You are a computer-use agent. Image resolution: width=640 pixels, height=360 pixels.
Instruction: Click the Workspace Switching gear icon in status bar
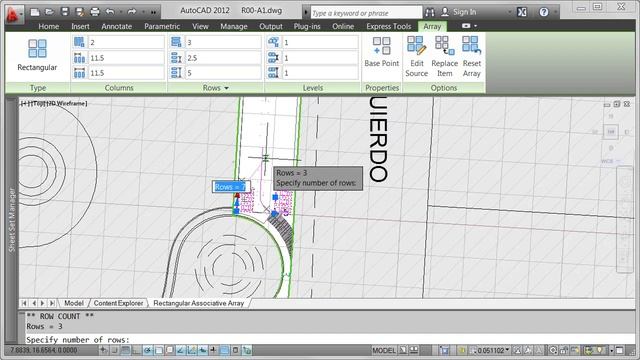tap(553, 350)
